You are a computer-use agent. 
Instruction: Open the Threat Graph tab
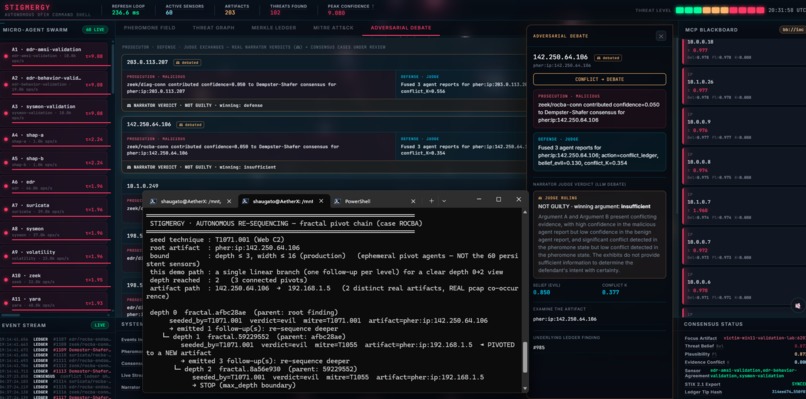point(213,28)
